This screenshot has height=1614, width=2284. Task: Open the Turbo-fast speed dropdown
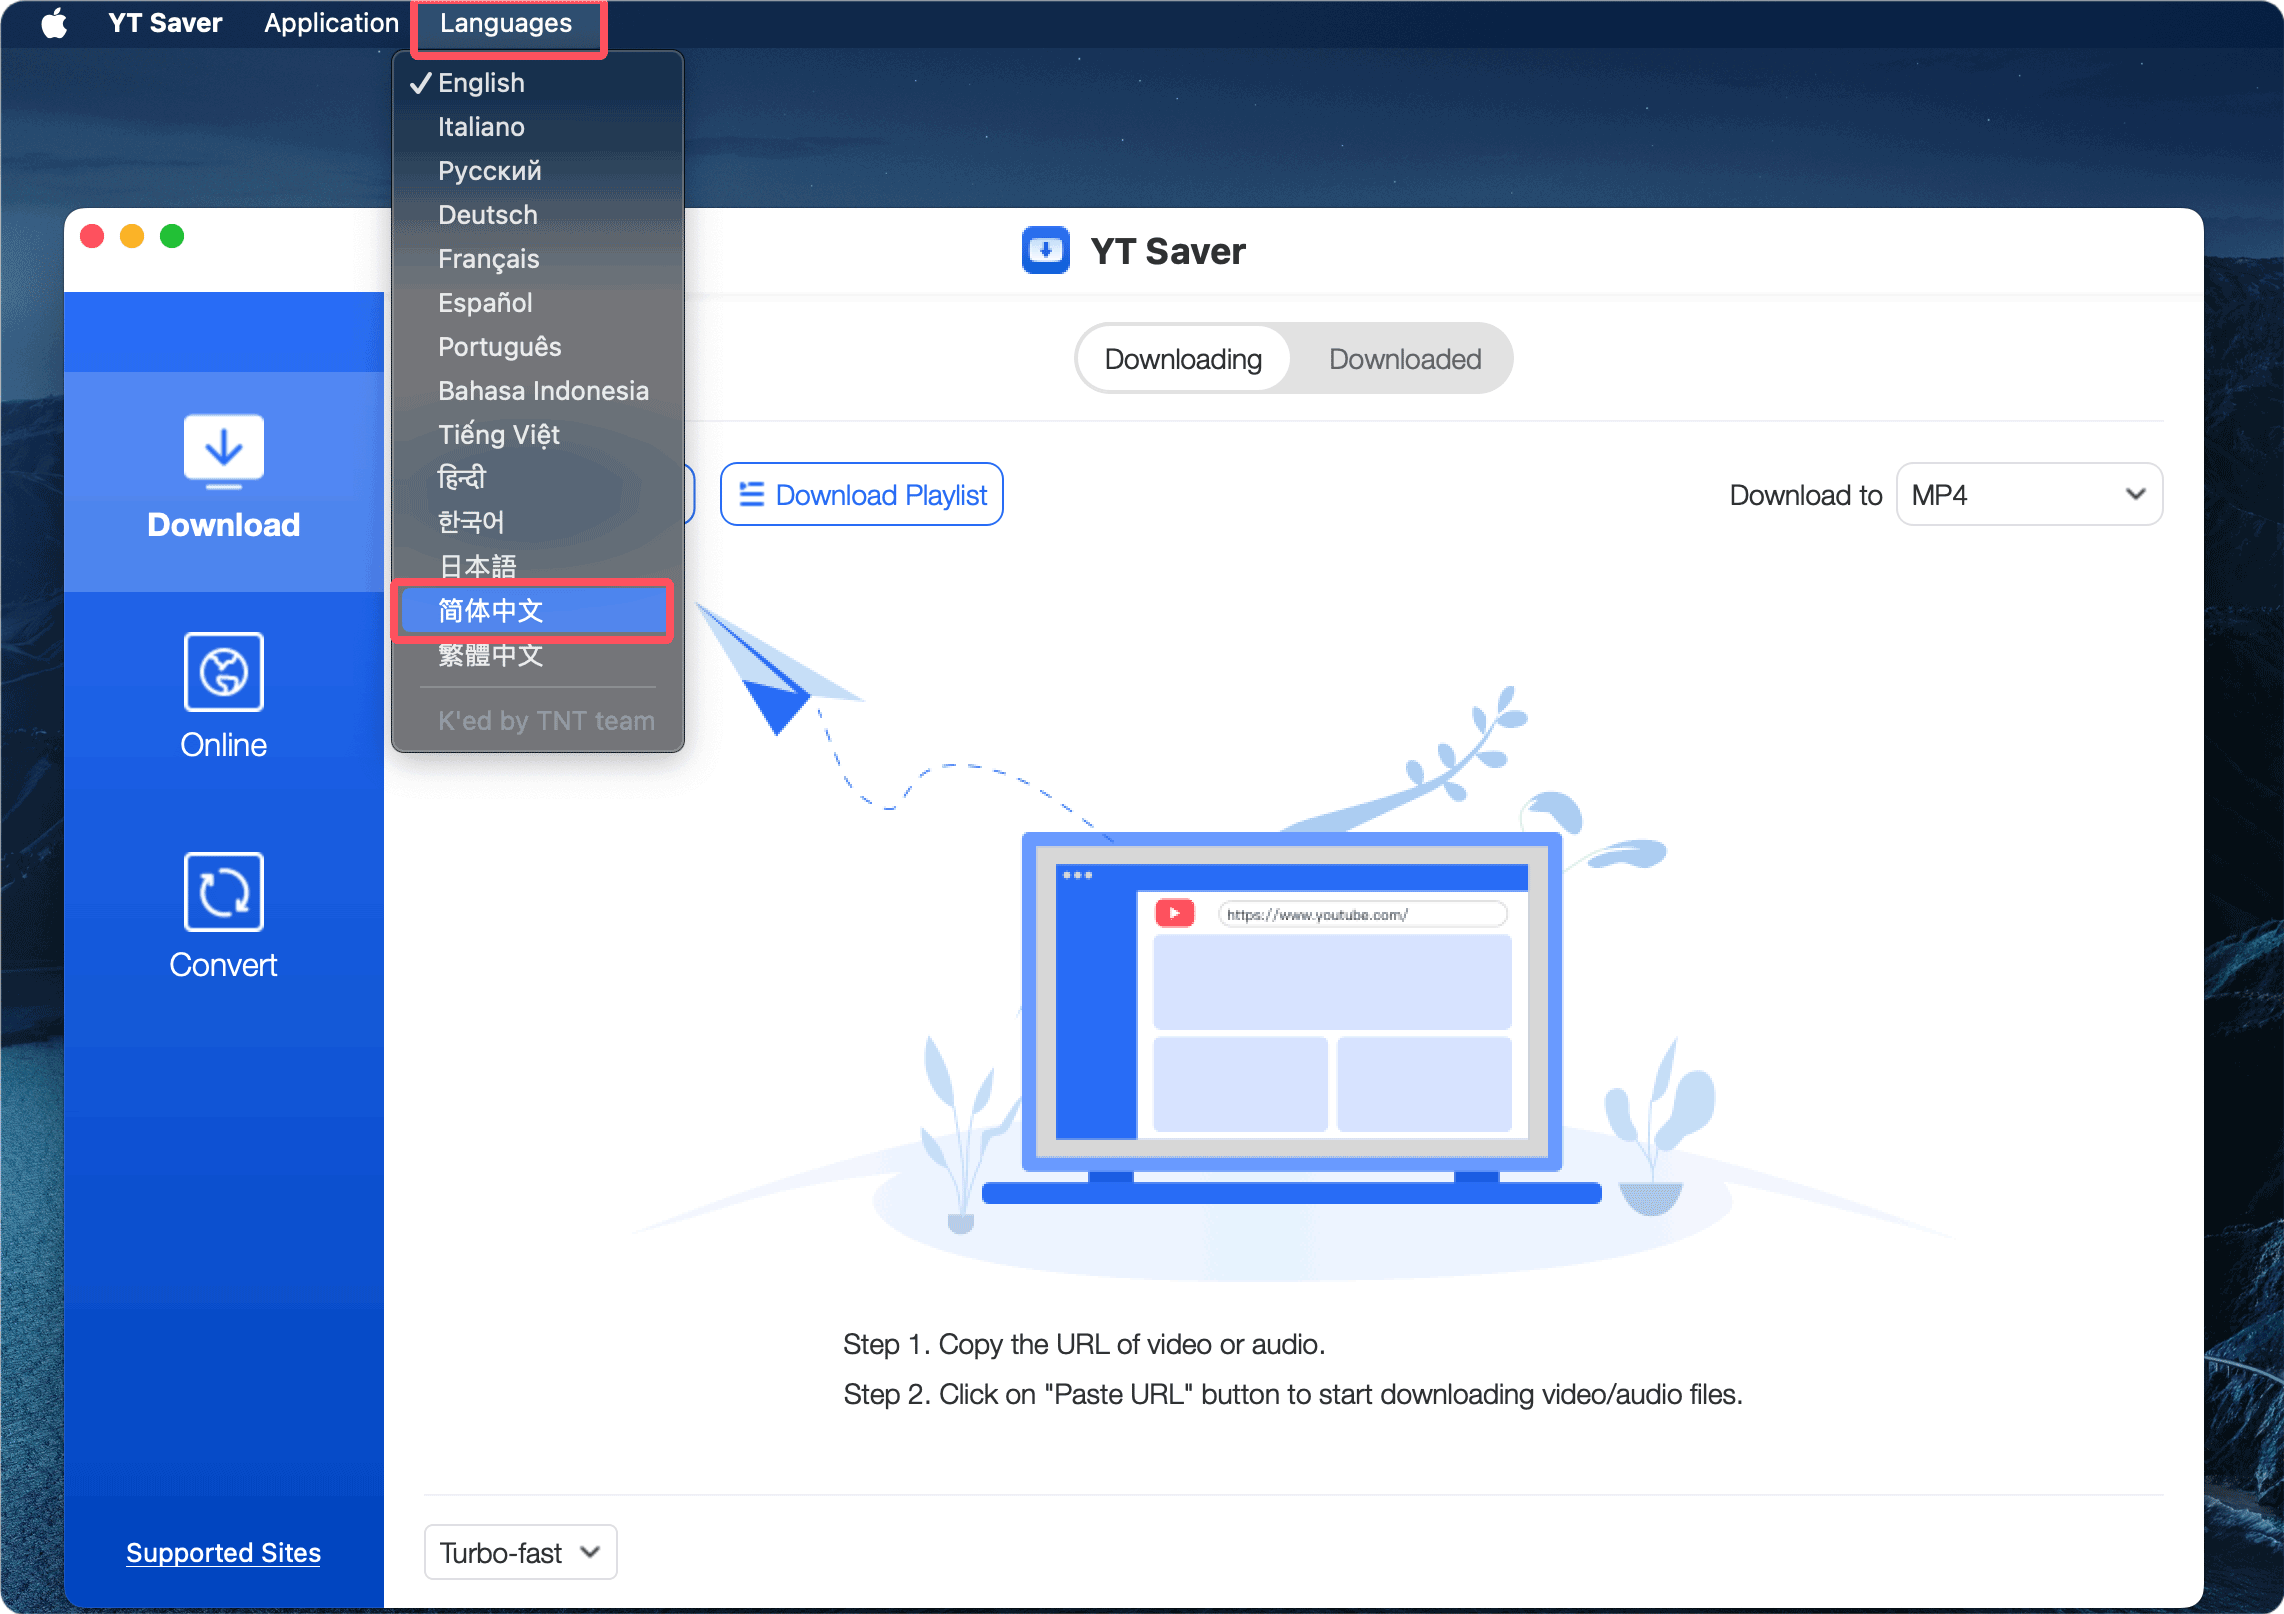[519, 1552]
